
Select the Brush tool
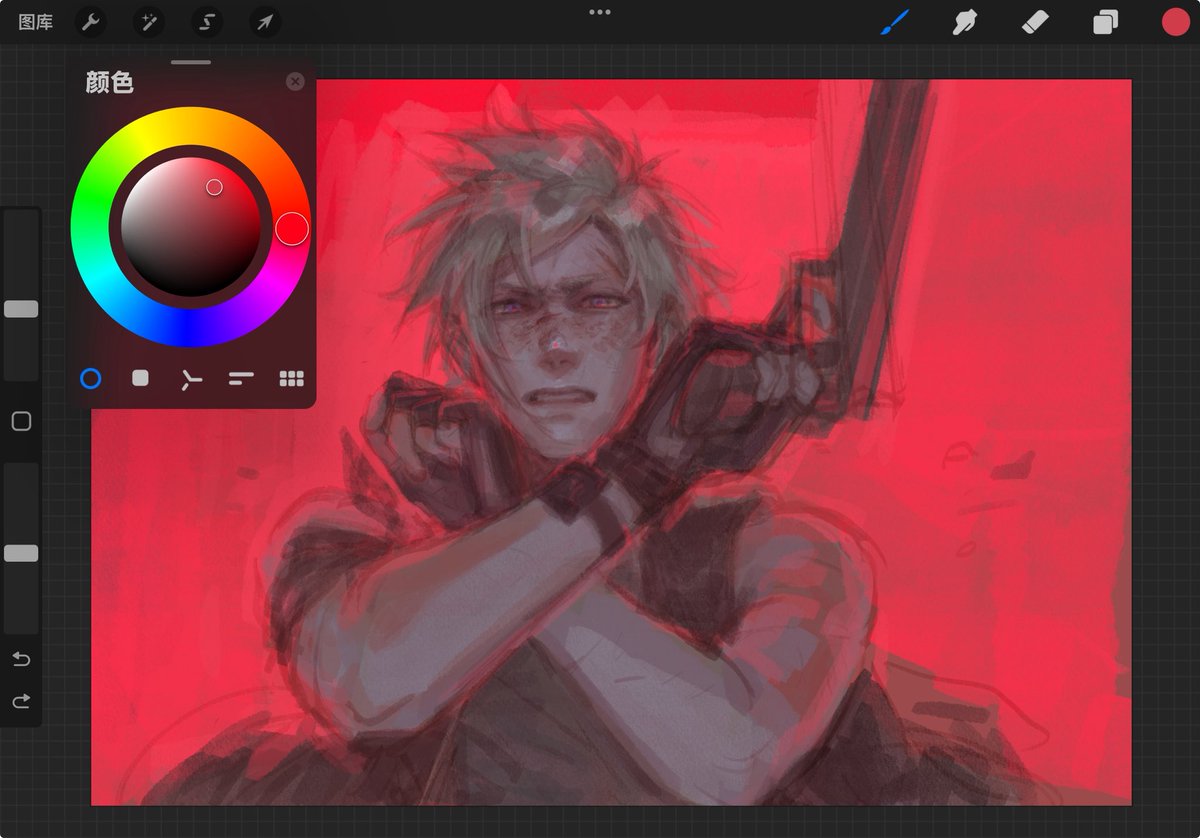[895, 22]
